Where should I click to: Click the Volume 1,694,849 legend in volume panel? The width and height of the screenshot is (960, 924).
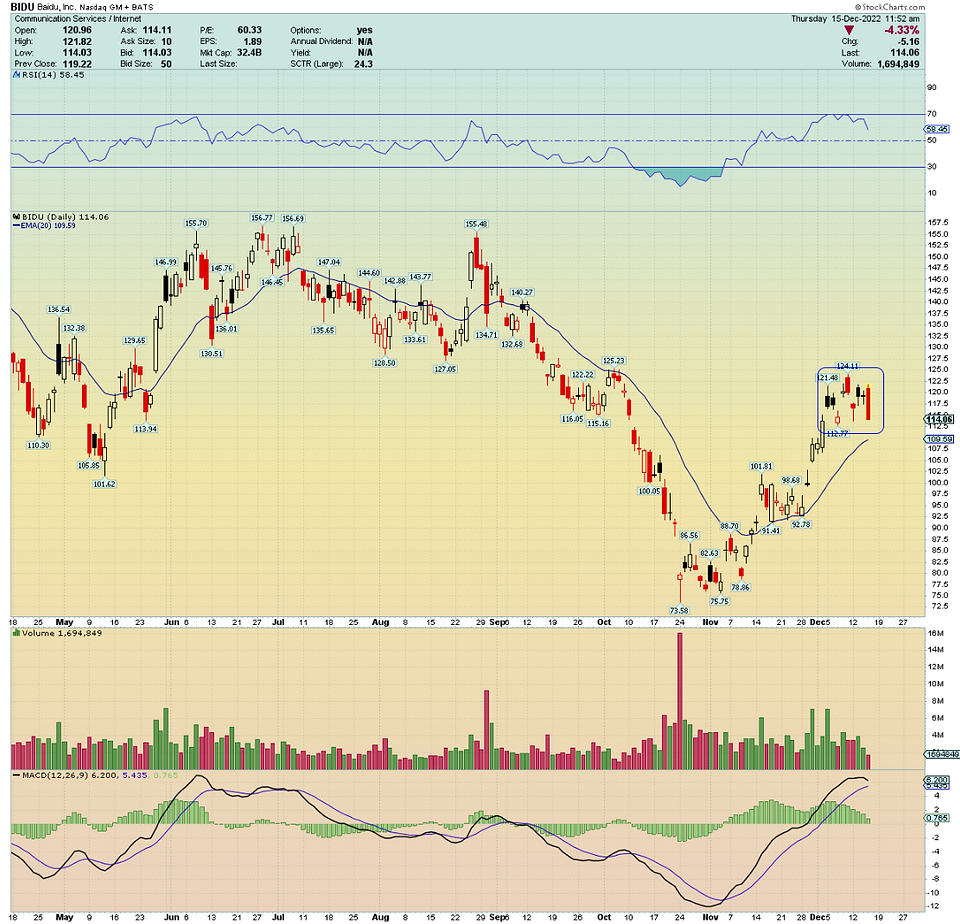[62, 633]
